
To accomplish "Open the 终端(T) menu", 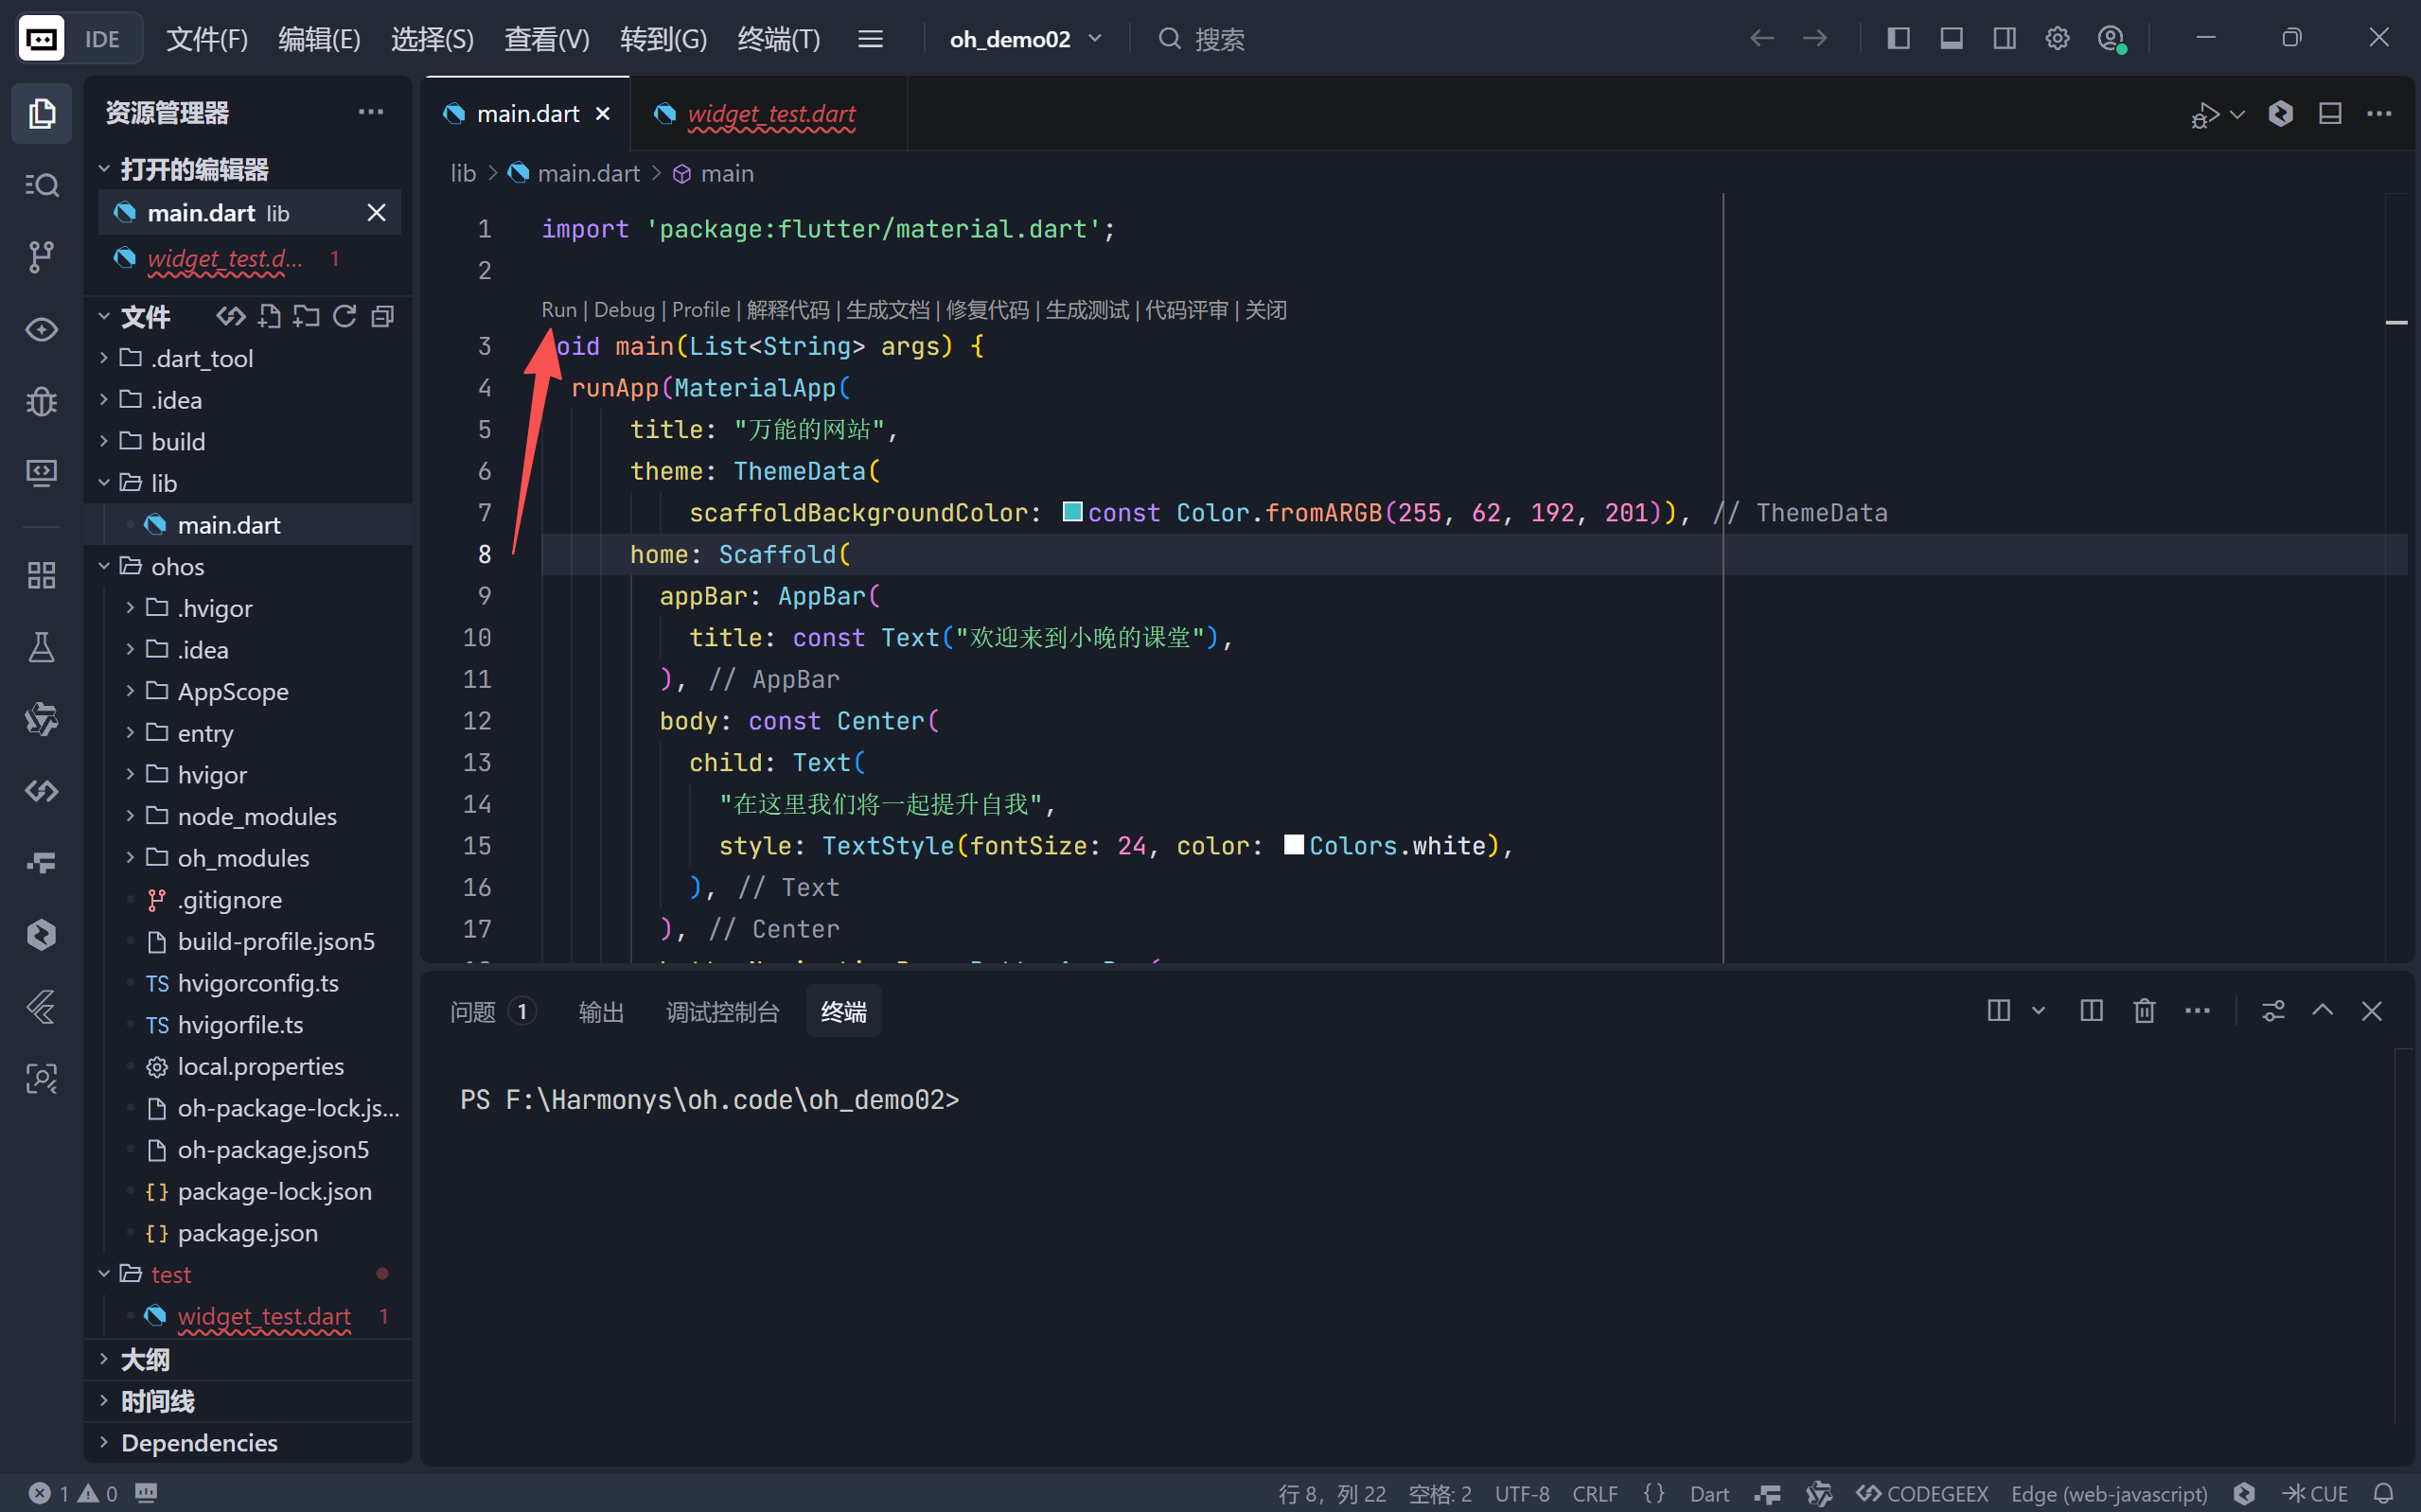I will click(x=778, y=39).
